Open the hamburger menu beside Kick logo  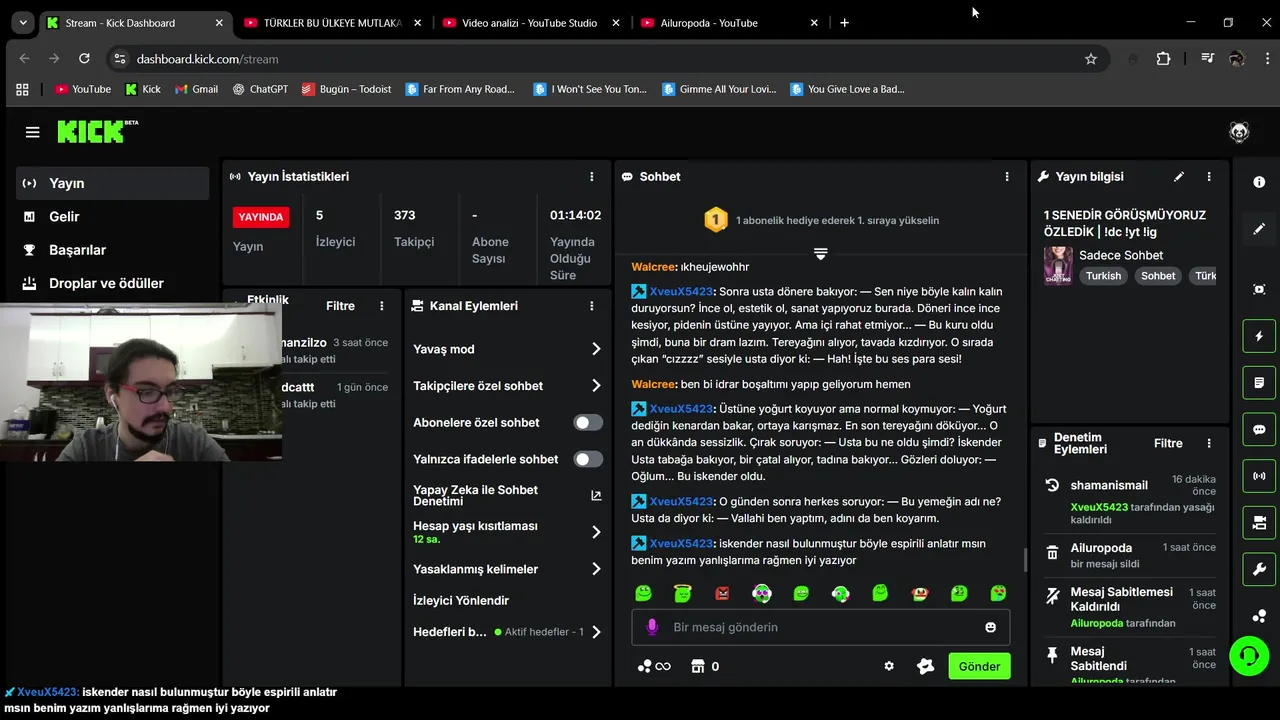[x=32, y=132]
